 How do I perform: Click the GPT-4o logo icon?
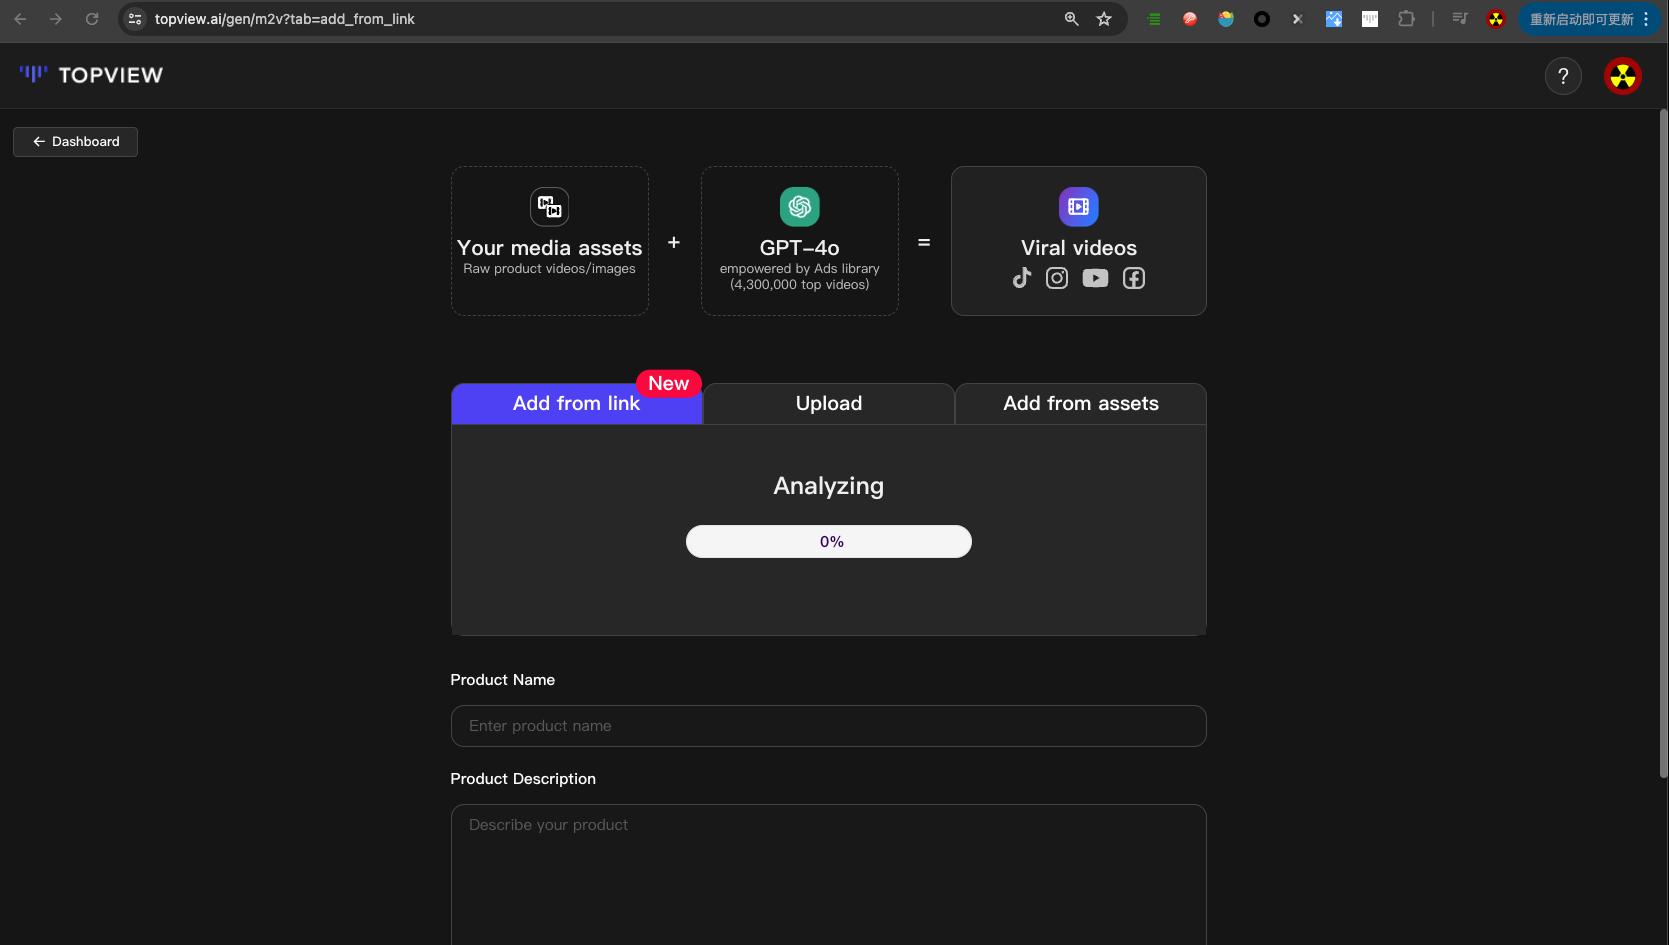coord(799,207)
